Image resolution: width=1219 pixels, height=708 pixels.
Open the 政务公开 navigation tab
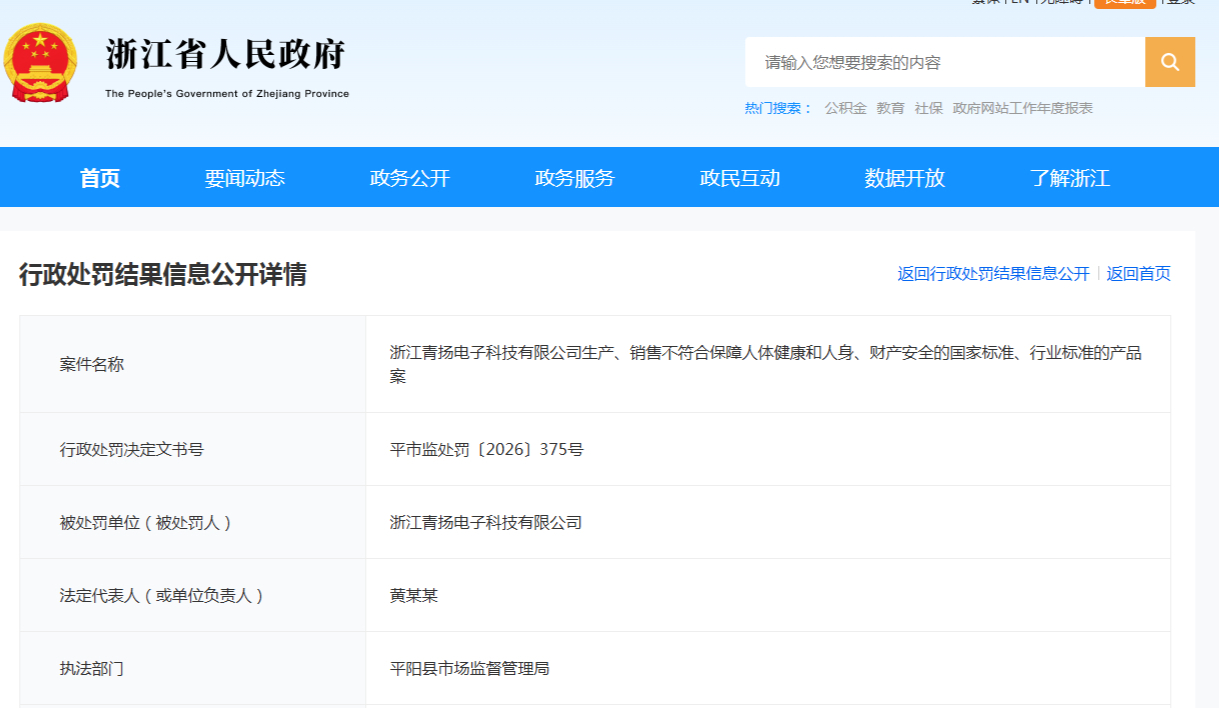coord(410,178)
